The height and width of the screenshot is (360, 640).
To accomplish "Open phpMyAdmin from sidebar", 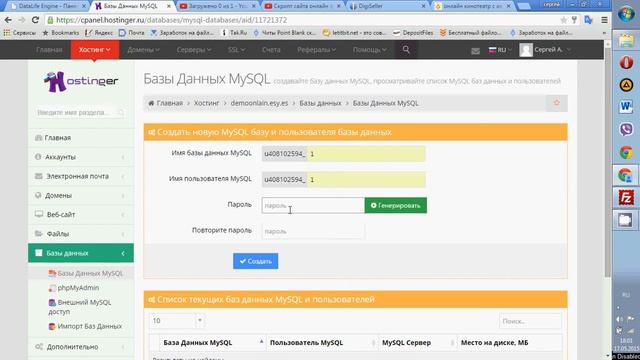I will tap(78, 288).
